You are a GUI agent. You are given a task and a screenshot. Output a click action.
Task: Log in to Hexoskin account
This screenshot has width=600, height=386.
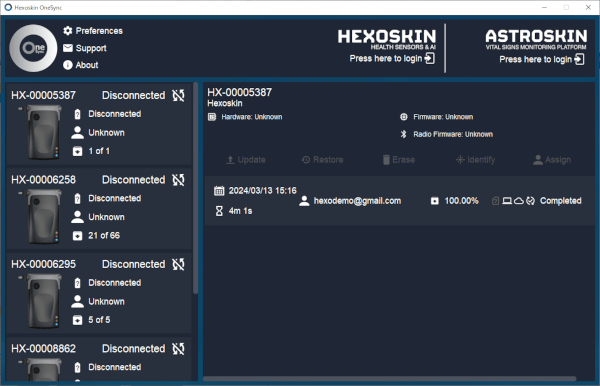[392, 59]
